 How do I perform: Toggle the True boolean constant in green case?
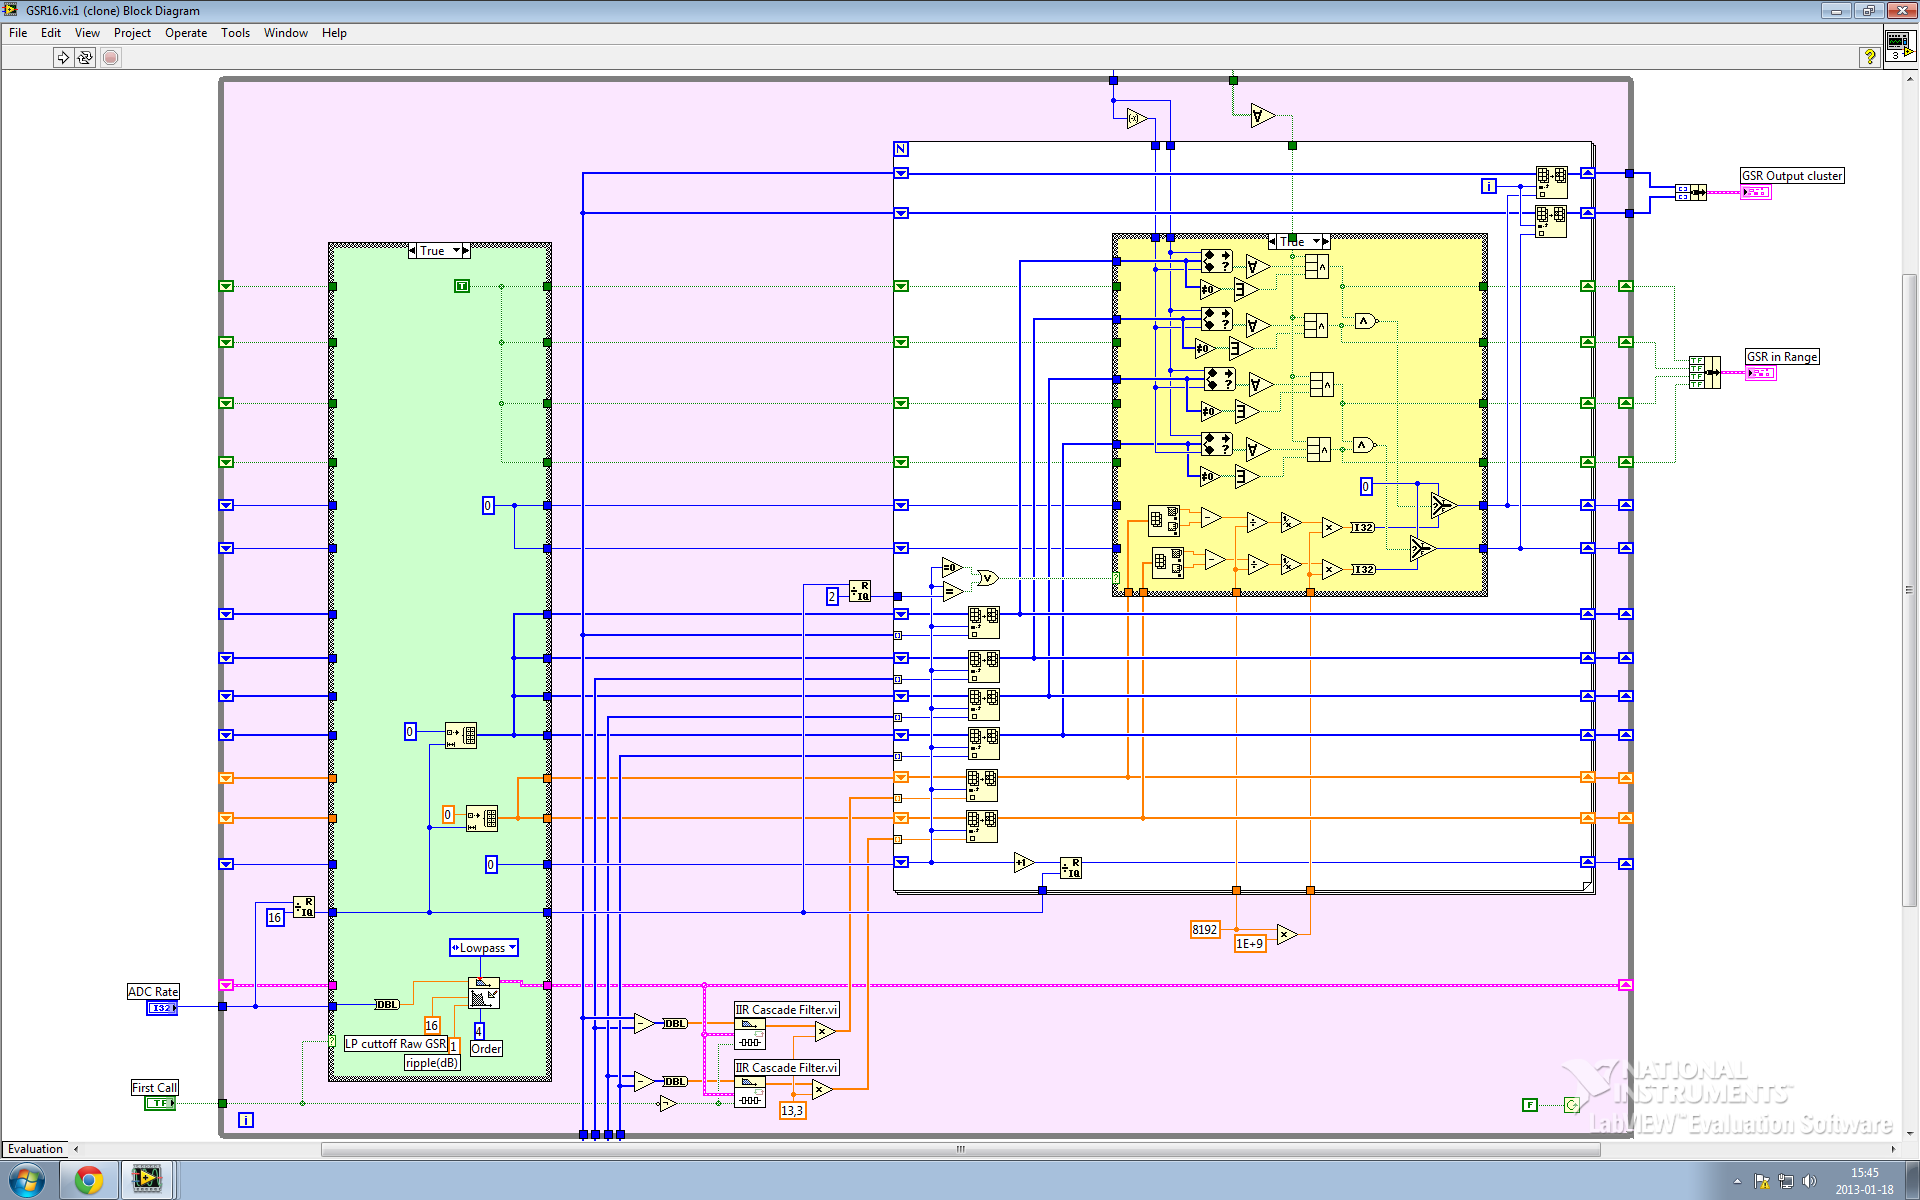[x=462, y=286]
